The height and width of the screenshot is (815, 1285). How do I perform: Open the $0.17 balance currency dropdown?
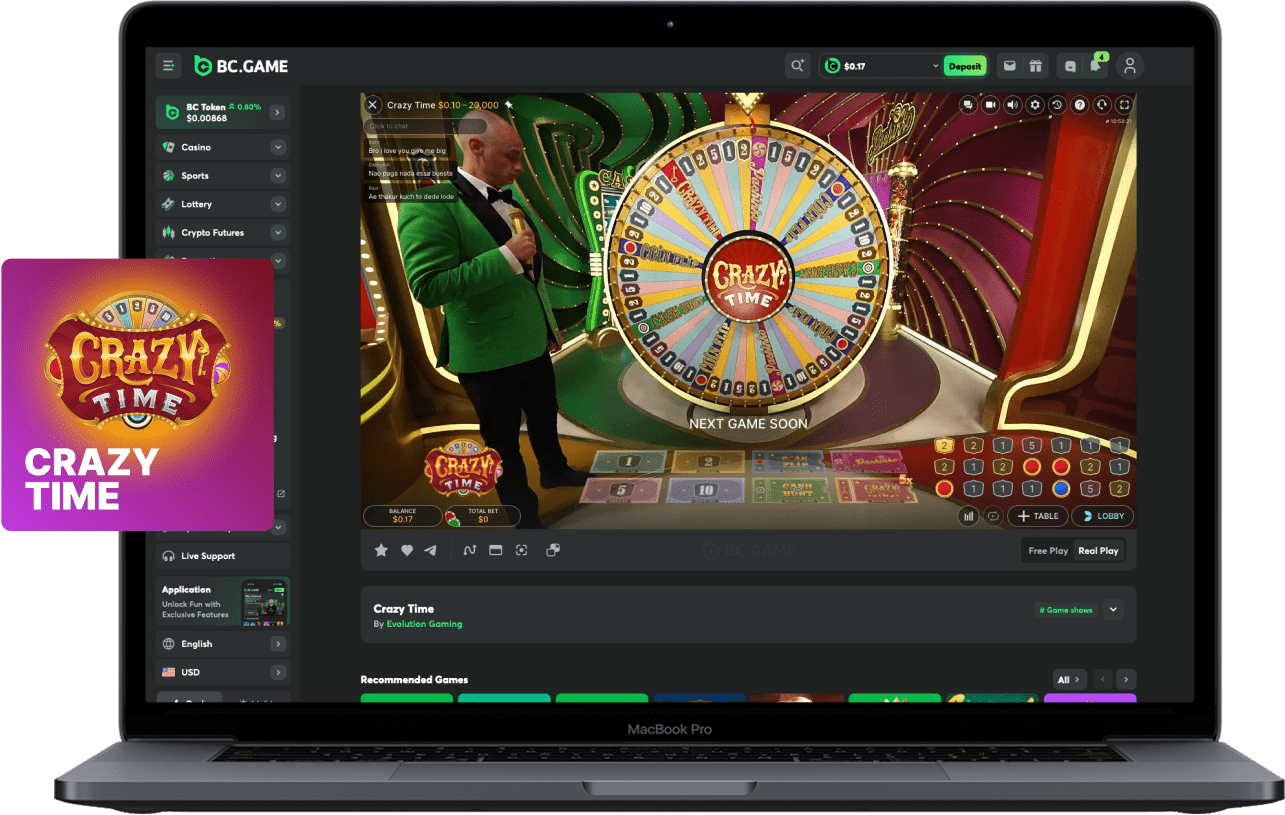click(x=935, y=66)
